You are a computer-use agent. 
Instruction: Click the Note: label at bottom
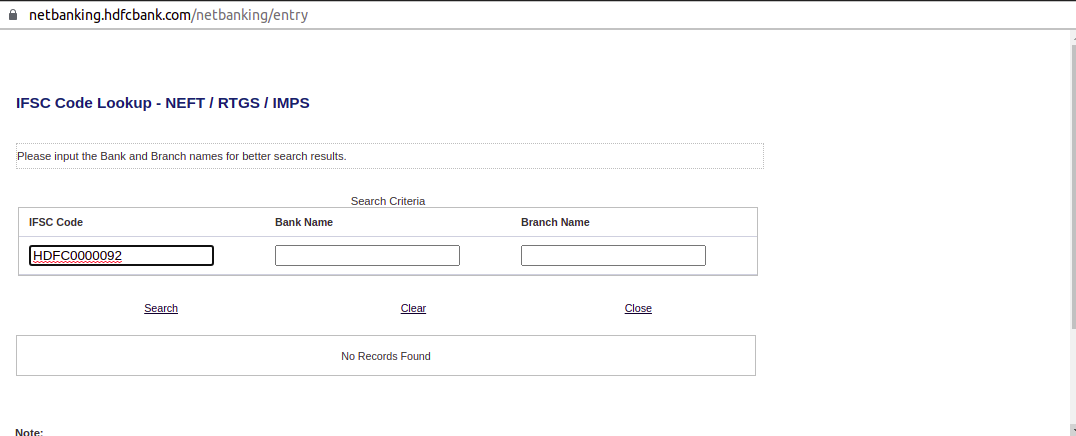[30, 432]
